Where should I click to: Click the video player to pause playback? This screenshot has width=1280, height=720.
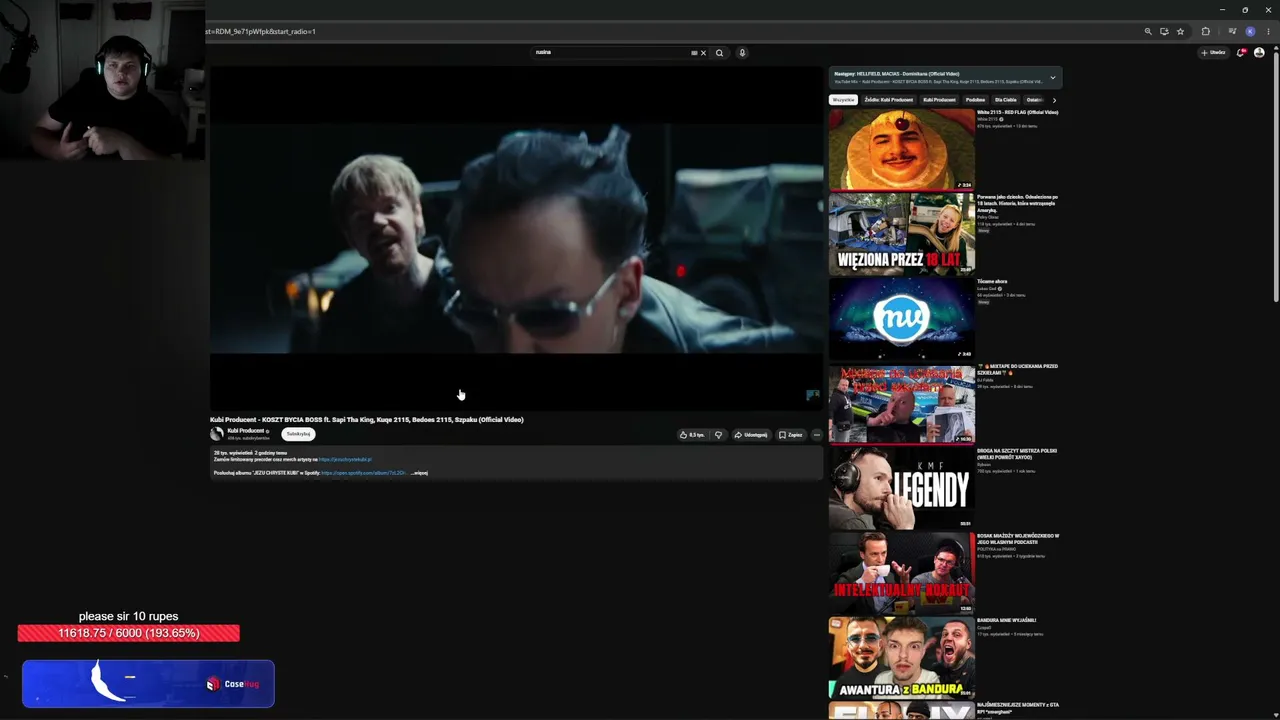[x=516, y=238]
